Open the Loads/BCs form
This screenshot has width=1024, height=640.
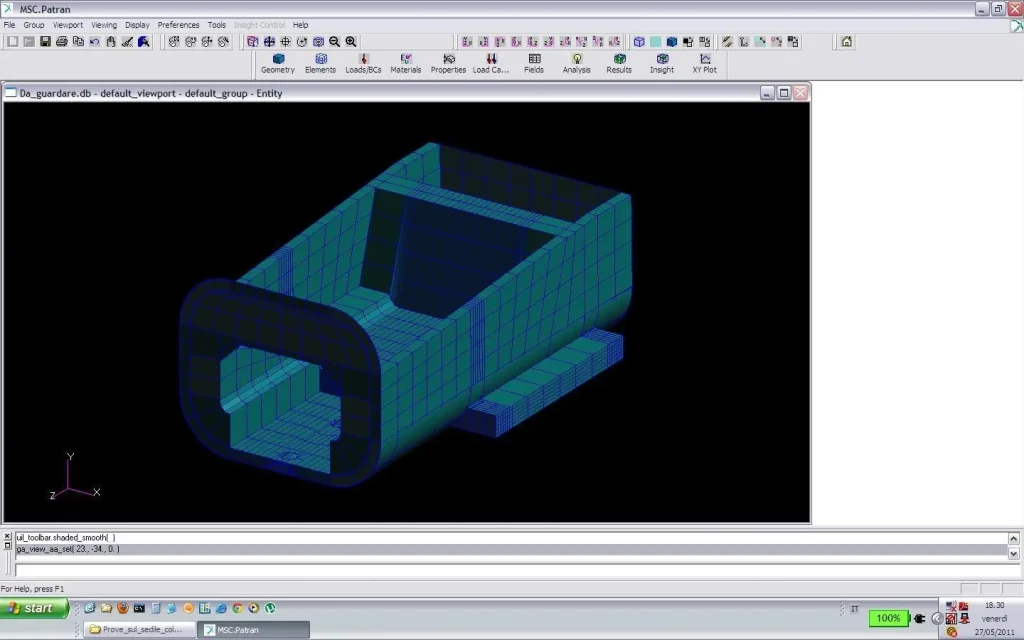pyautogui.click(x=363, y=63)
